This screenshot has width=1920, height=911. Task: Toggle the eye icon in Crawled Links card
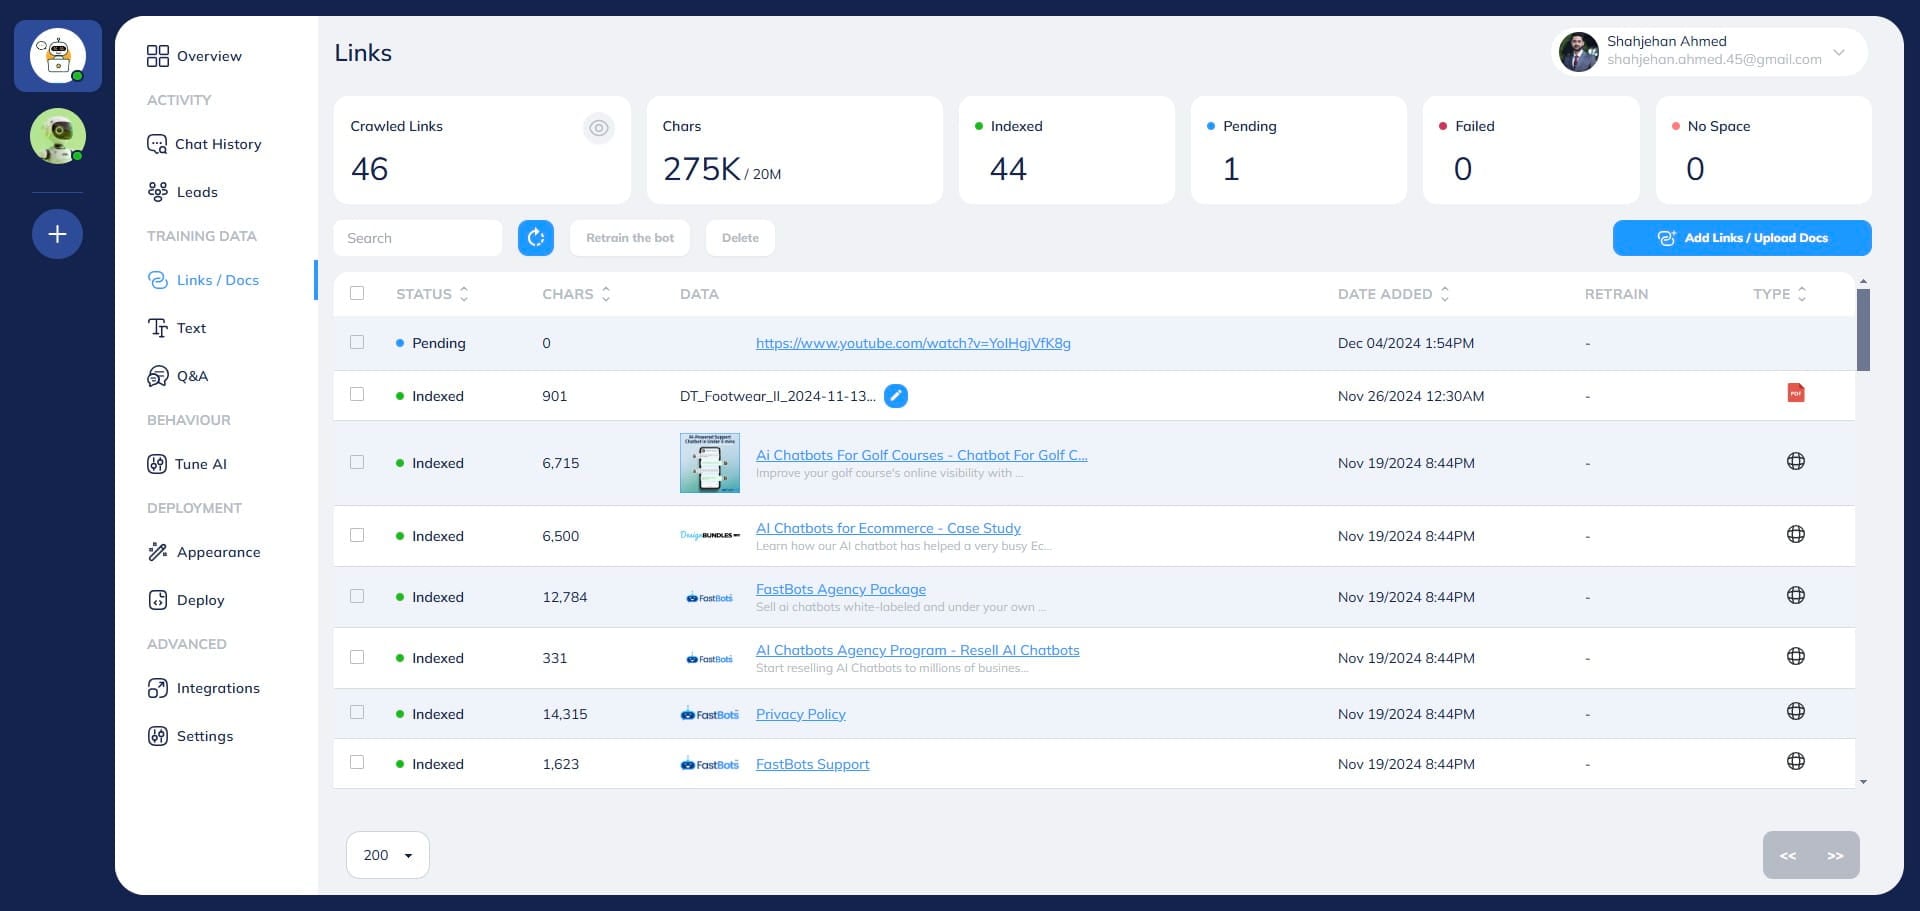click(598, 128)
